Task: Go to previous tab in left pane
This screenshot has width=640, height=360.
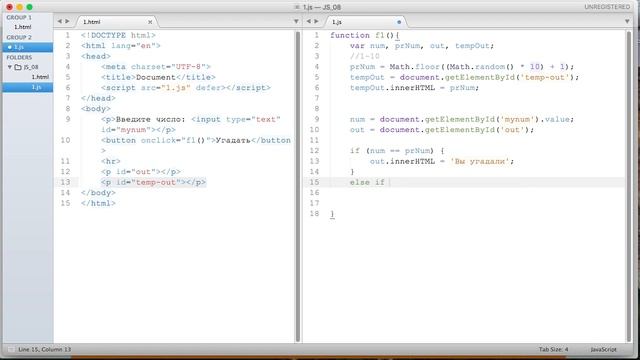Action: pos(60,21)
